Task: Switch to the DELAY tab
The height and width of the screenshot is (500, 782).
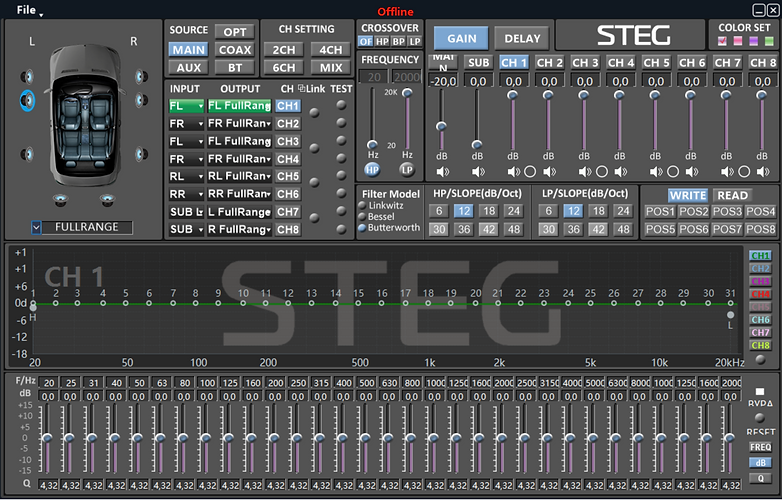Action: (522, 38)
